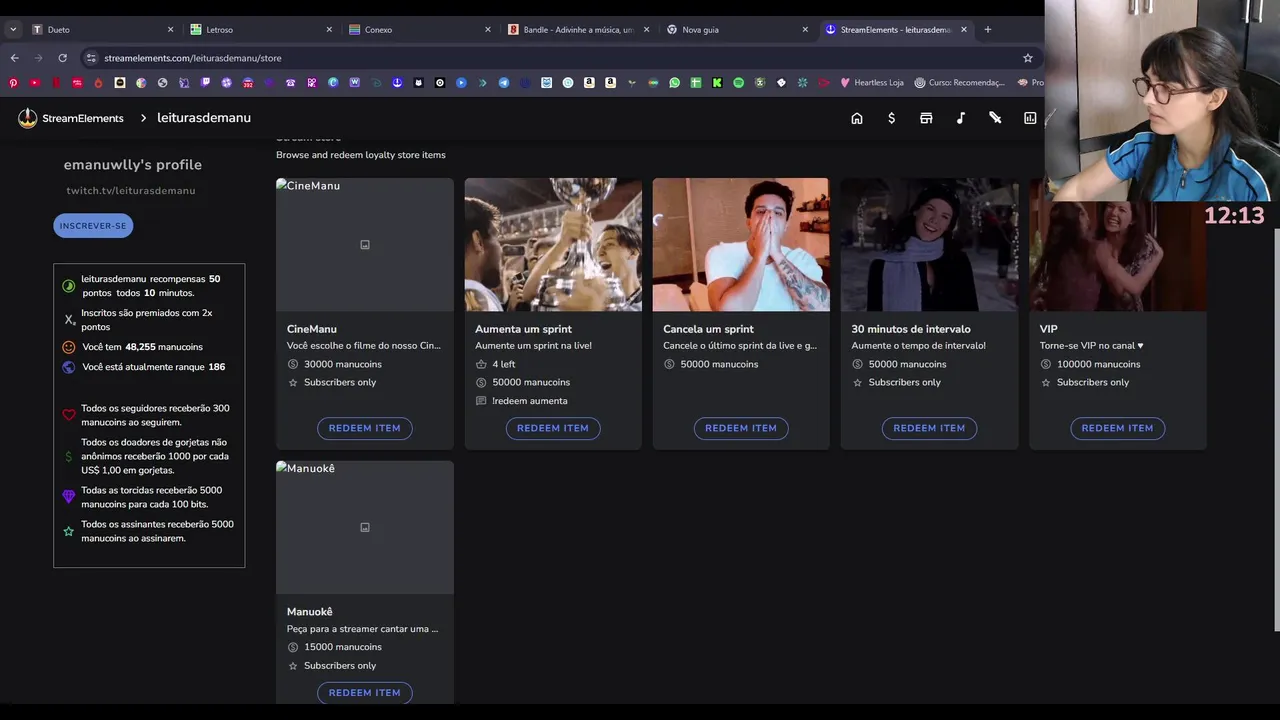Open the YouTube bookmark icon
1280x720 pixels.
point(34,83)
